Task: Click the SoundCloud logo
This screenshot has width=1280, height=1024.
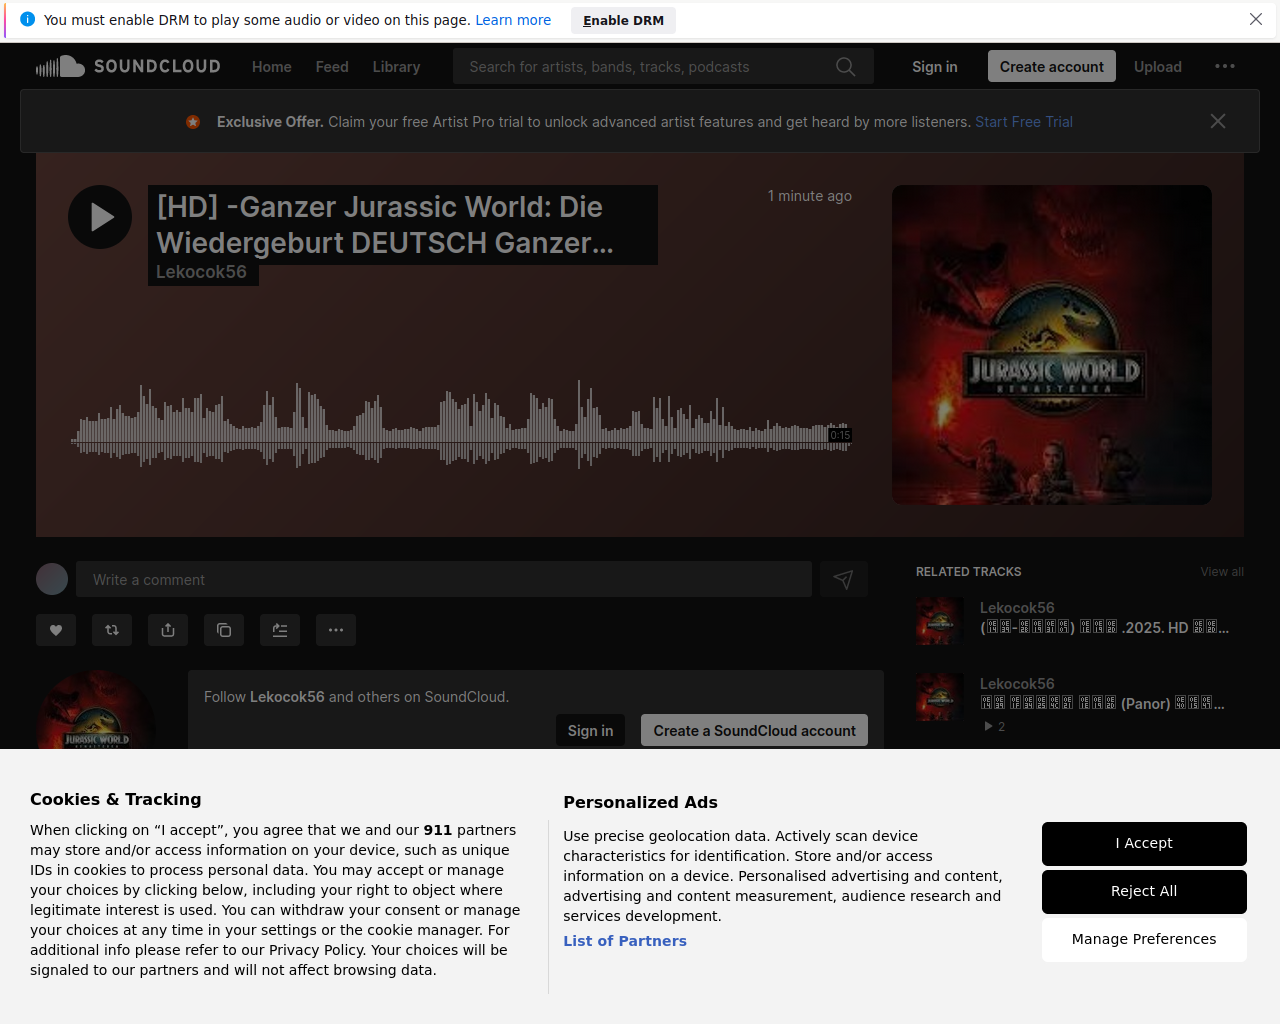Action: (128, 66)
